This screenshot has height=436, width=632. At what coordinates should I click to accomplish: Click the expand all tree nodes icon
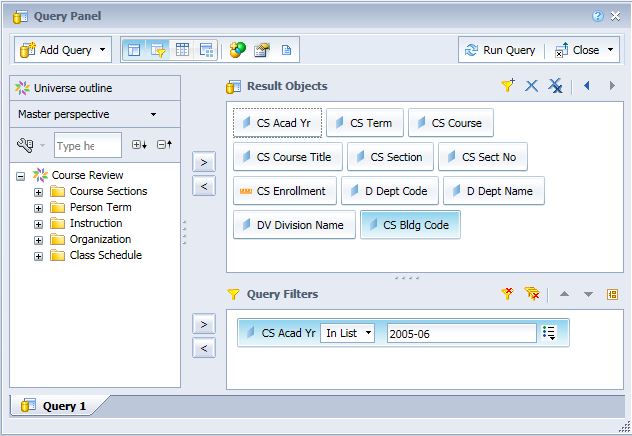click(139, 145)
